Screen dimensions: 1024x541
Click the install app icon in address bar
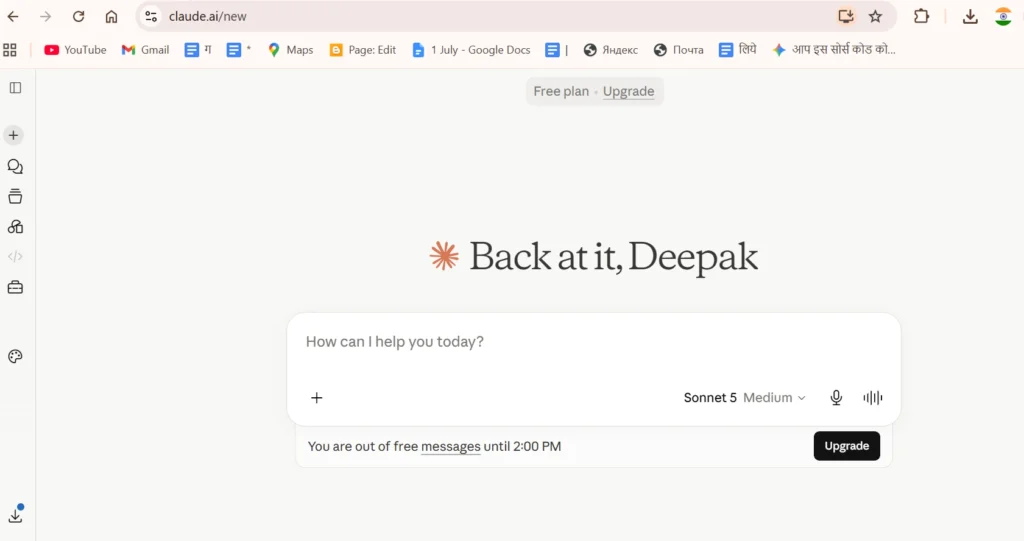(846, 16)
